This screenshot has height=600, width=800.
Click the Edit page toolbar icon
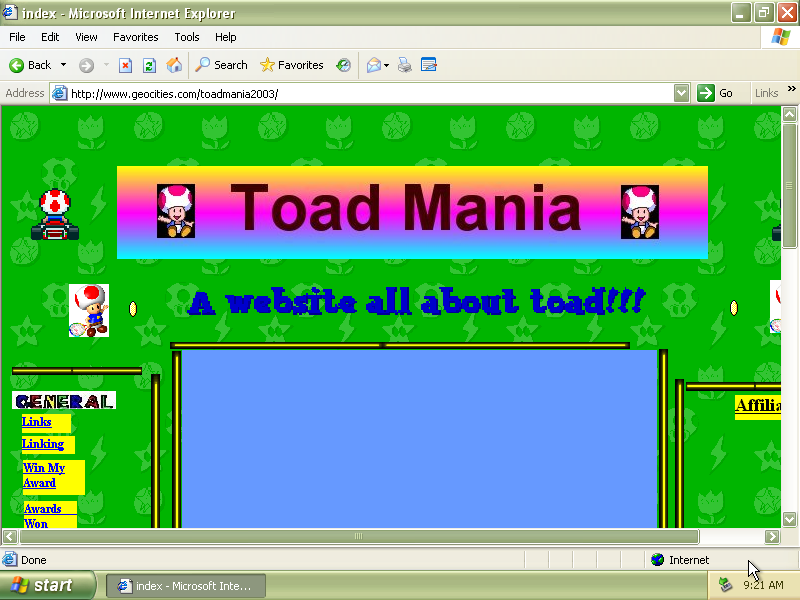(429, 65)
